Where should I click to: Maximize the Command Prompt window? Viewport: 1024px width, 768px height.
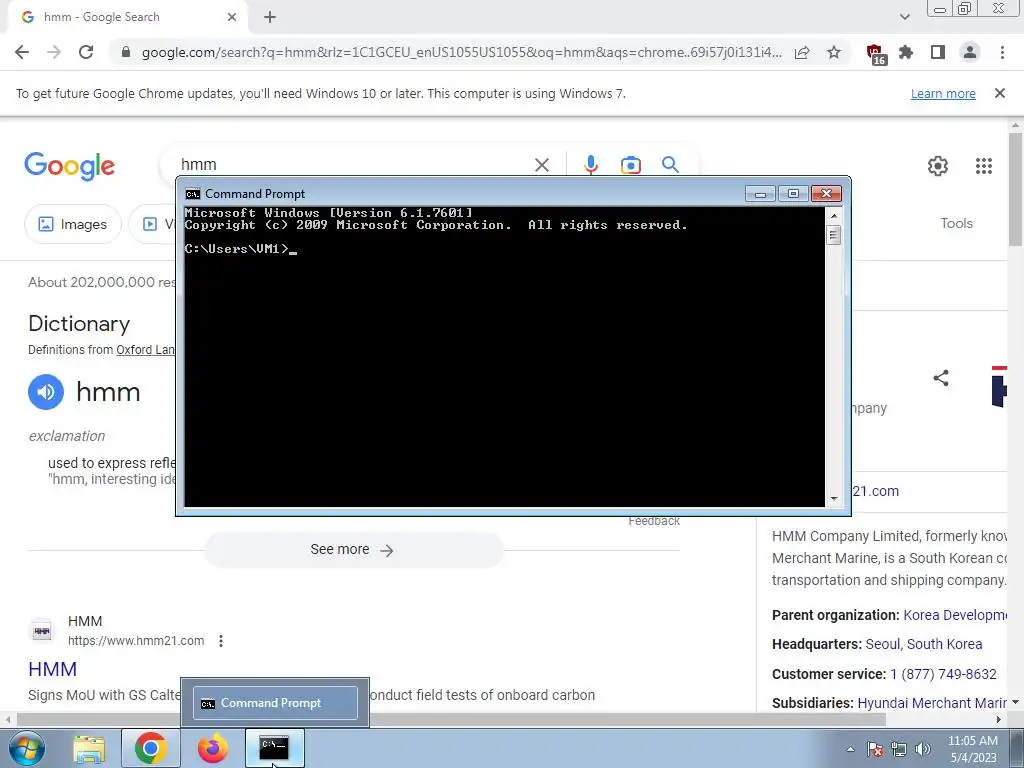793,194
